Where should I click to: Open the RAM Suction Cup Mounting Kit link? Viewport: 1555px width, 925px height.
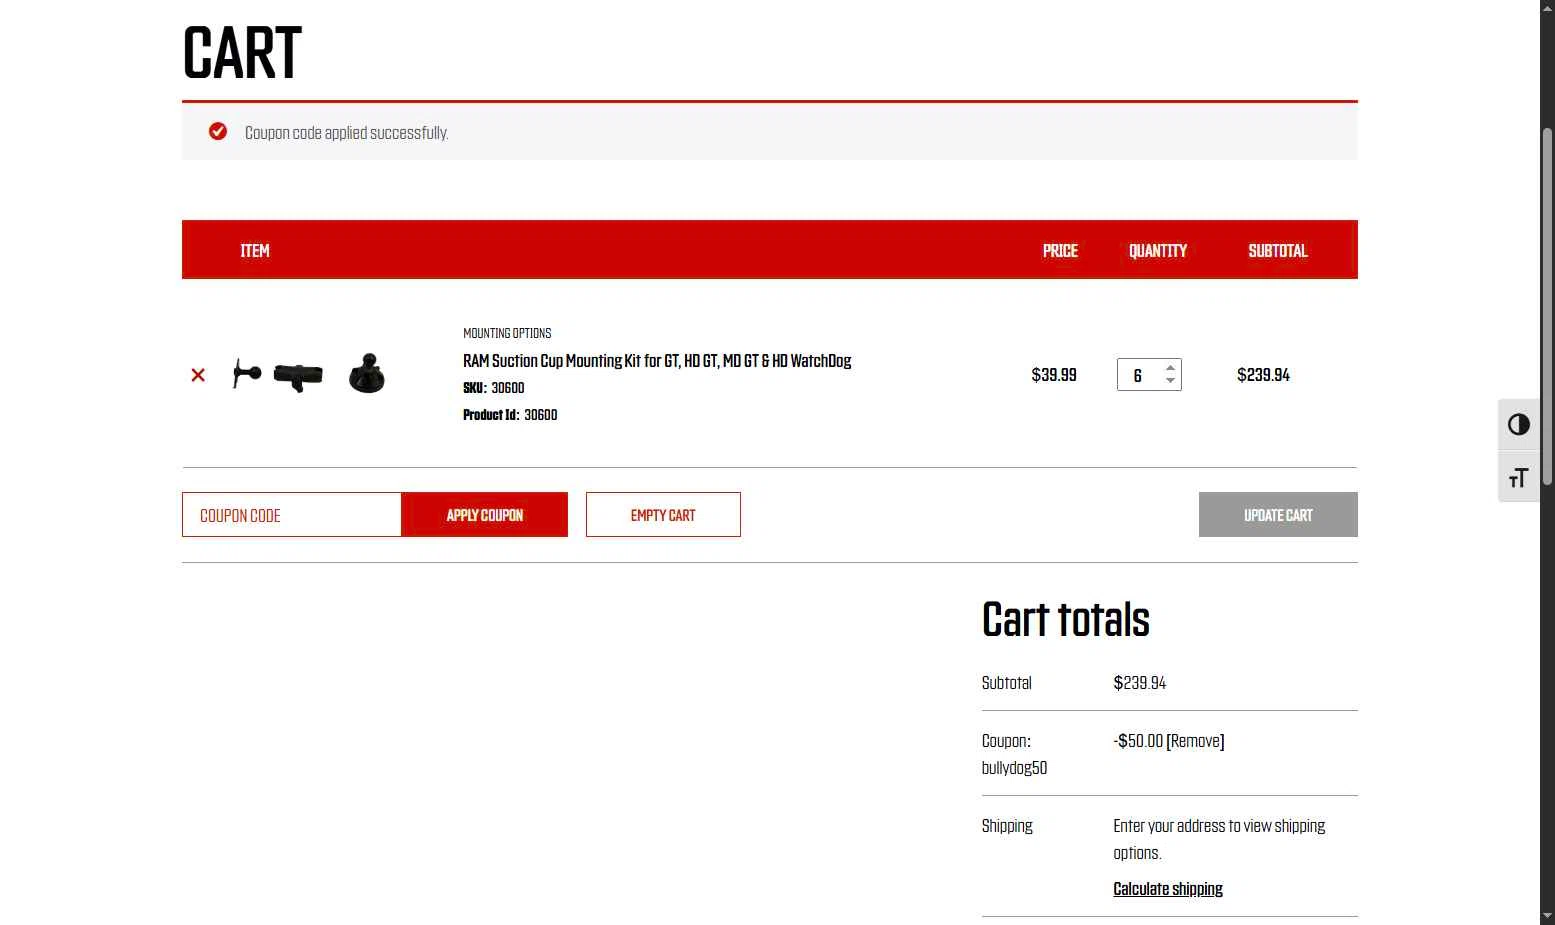[657, 361]
